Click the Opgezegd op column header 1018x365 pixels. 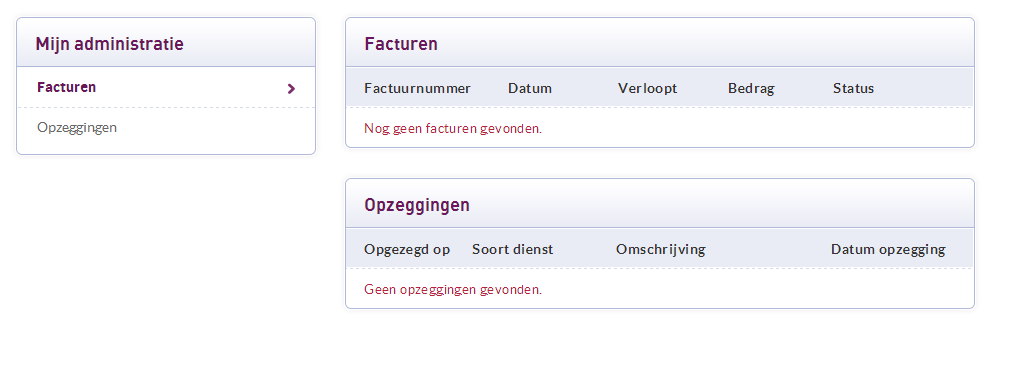pos(407,249)
